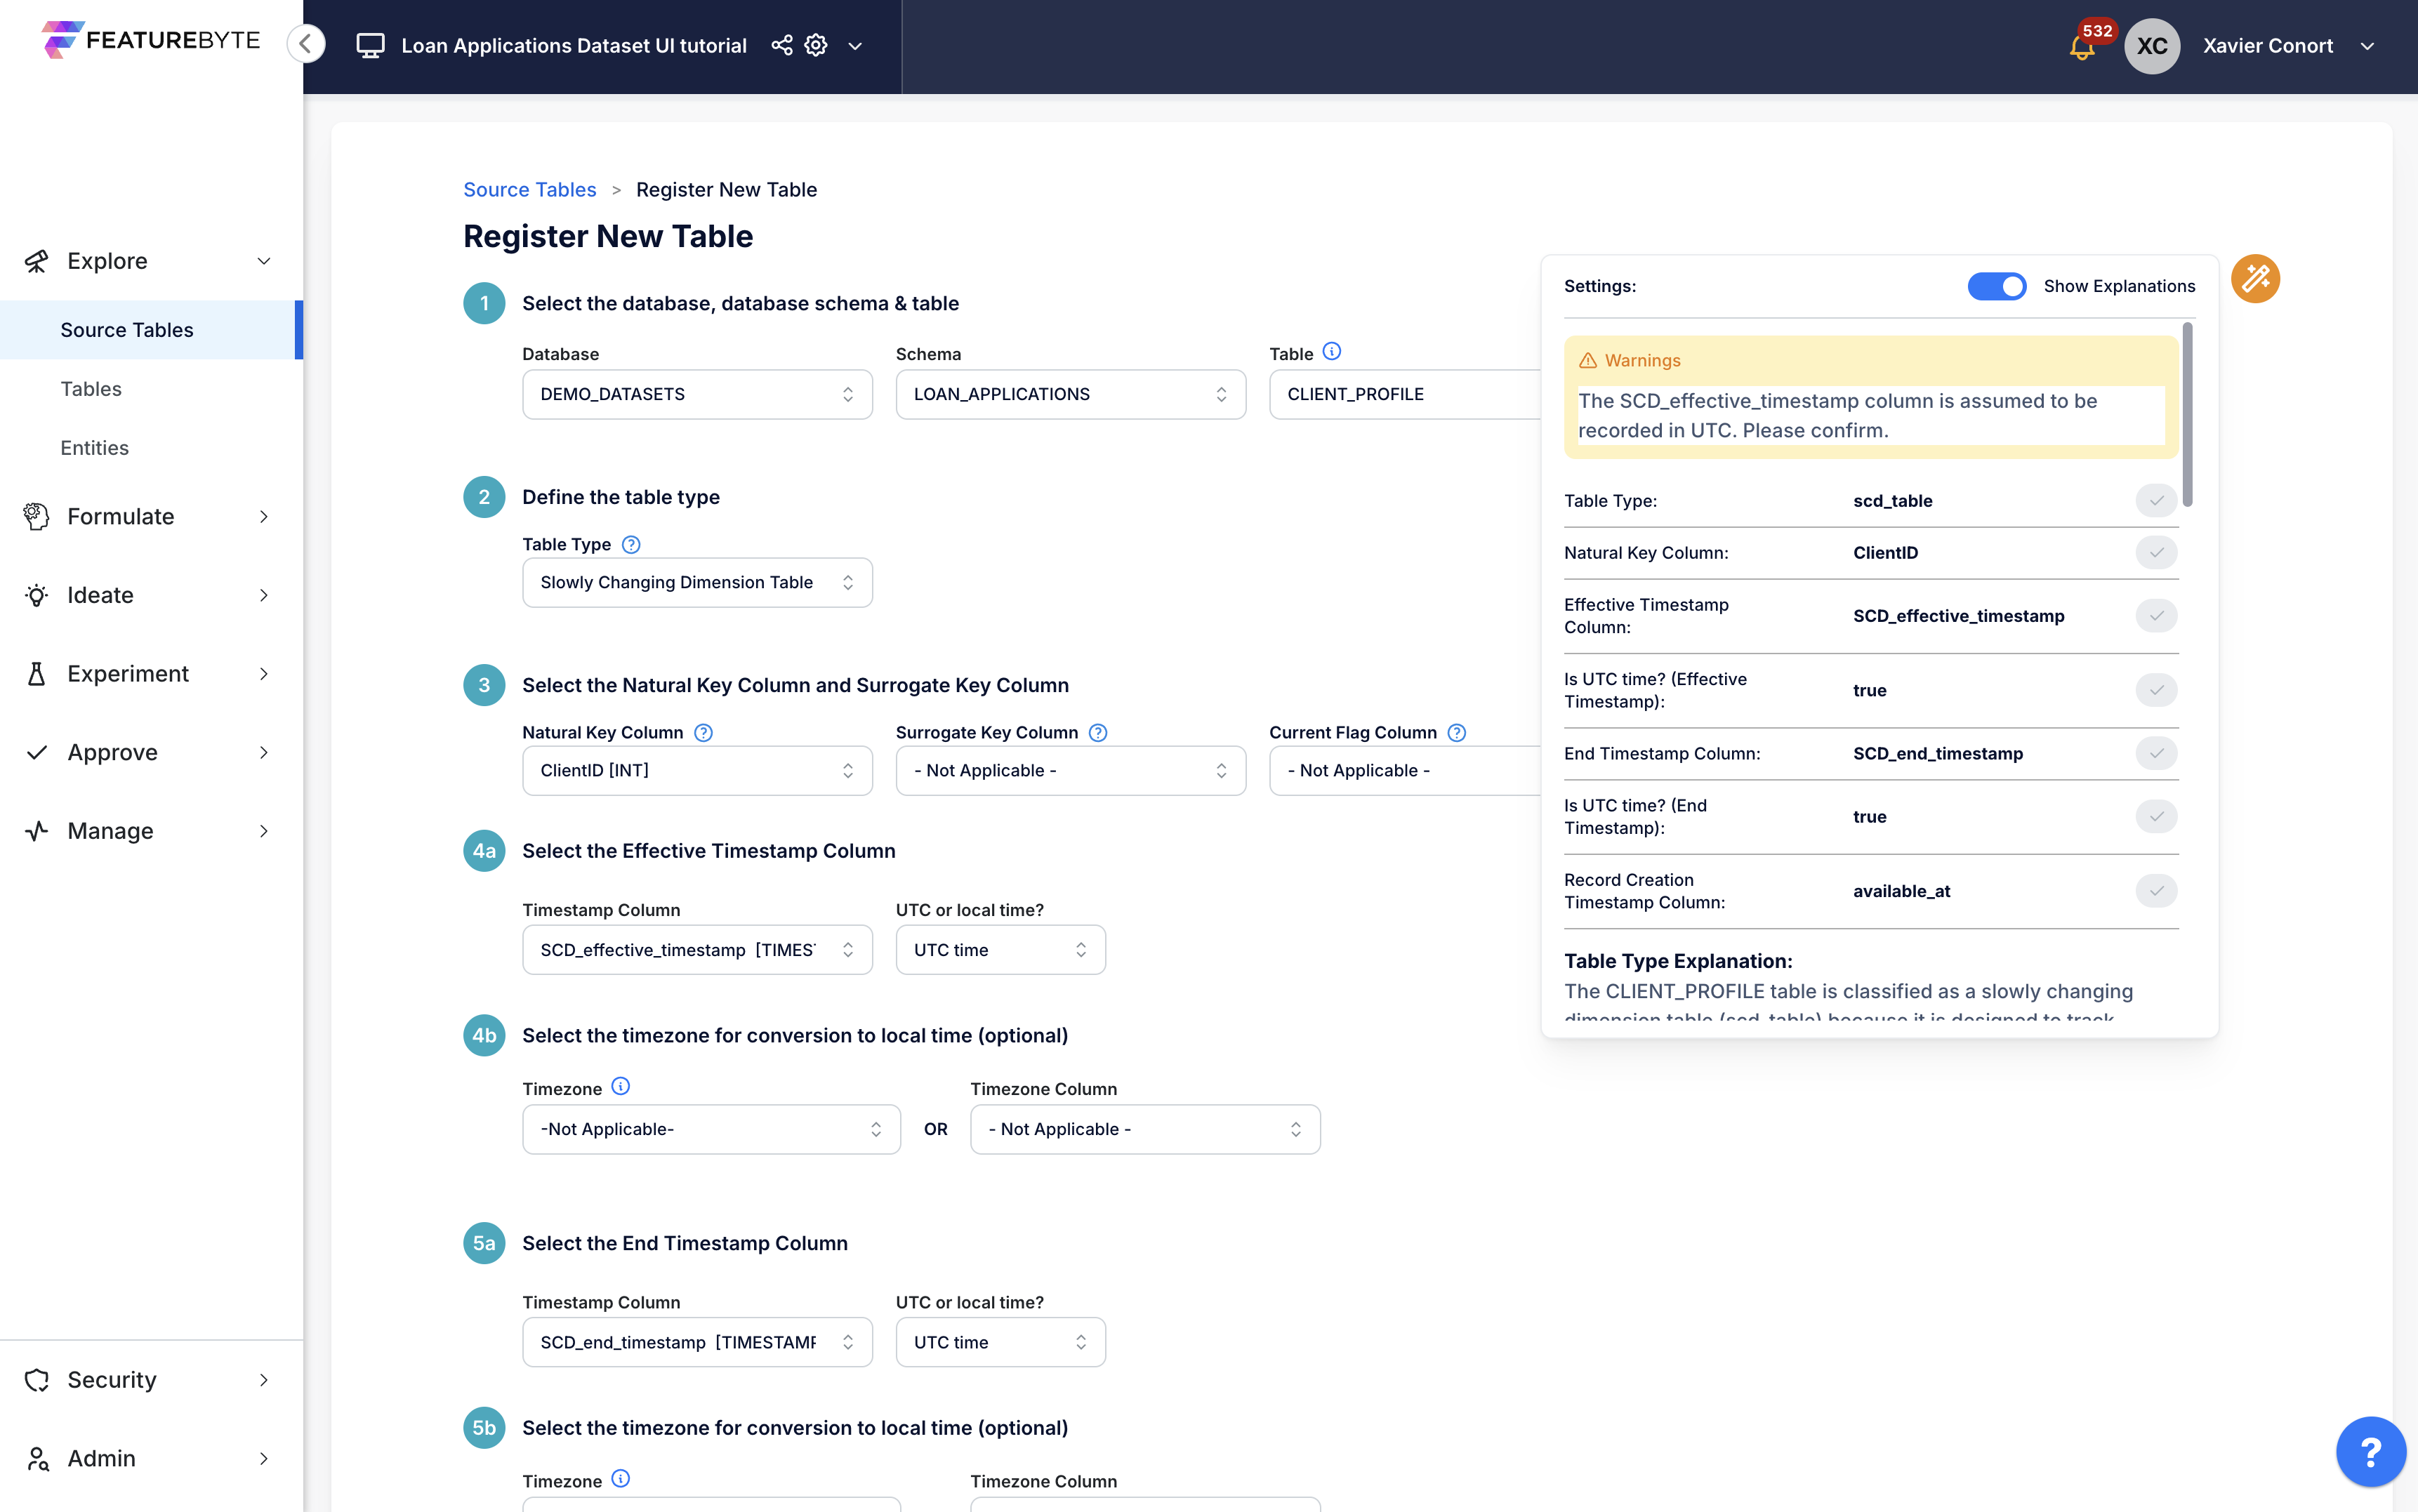The width and height of the screenshot is (2418, 1512).
Task: Confirm the Natural Key Column suggestion checkmark
Action: coord(2156,553)
